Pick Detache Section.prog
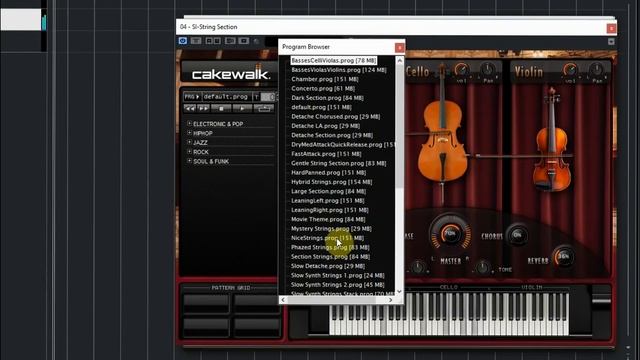The width and height of the screenshot is (640, 360). pos(332,136)
